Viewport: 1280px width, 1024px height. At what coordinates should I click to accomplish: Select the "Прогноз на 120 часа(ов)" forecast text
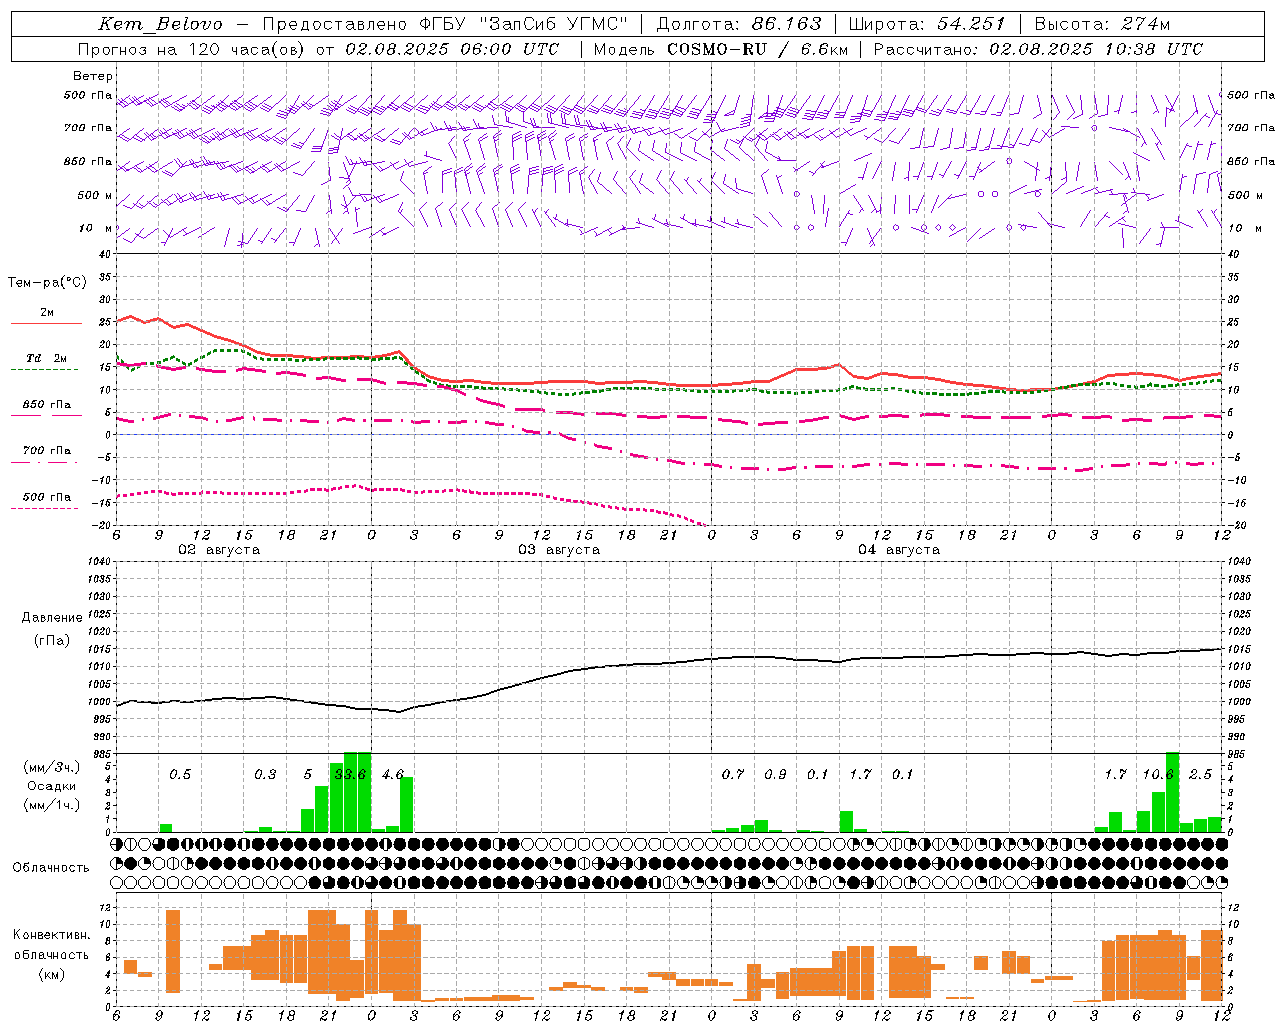[x=193, y=49]
